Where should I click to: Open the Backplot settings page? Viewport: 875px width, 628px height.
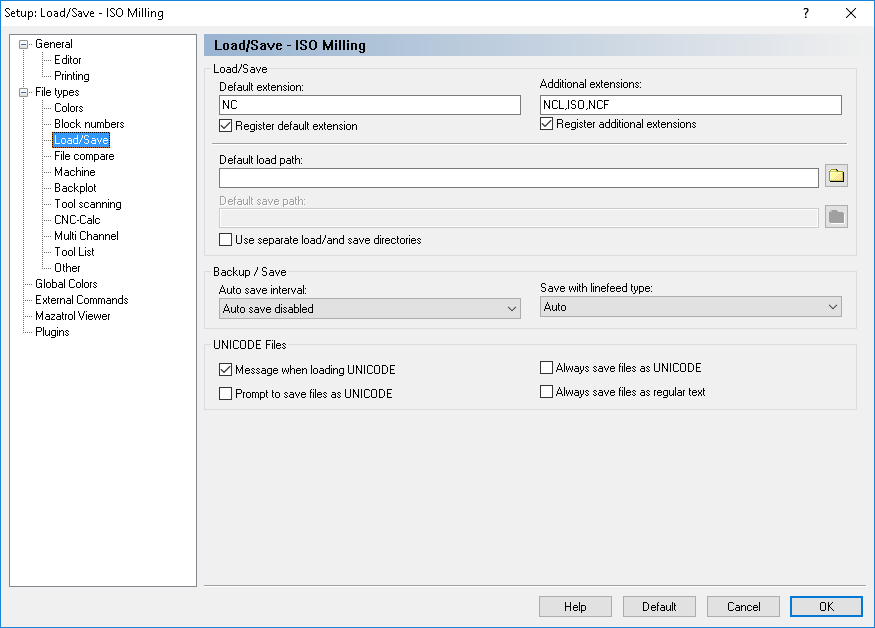(75, 188)
